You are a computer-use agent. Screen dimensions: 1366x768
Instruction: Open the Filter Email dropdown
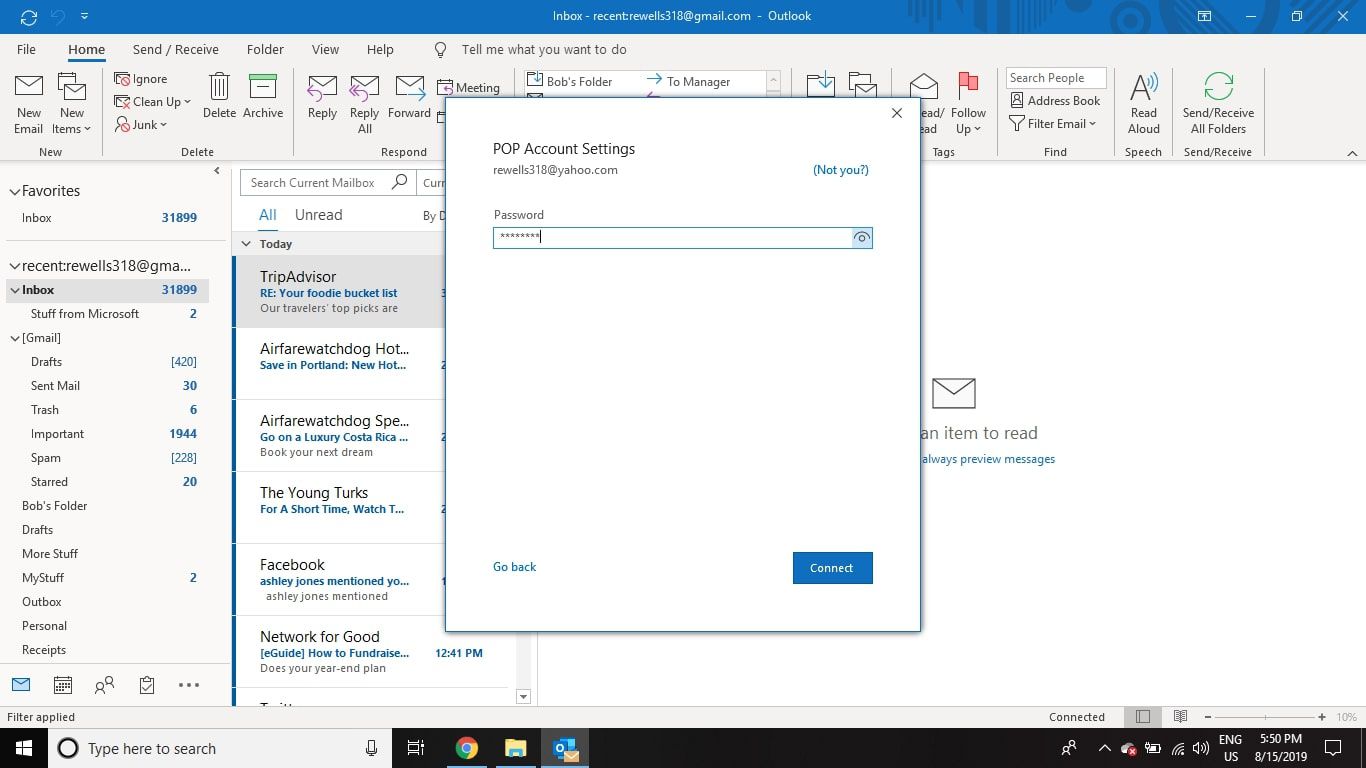[x=1053, y=124]
